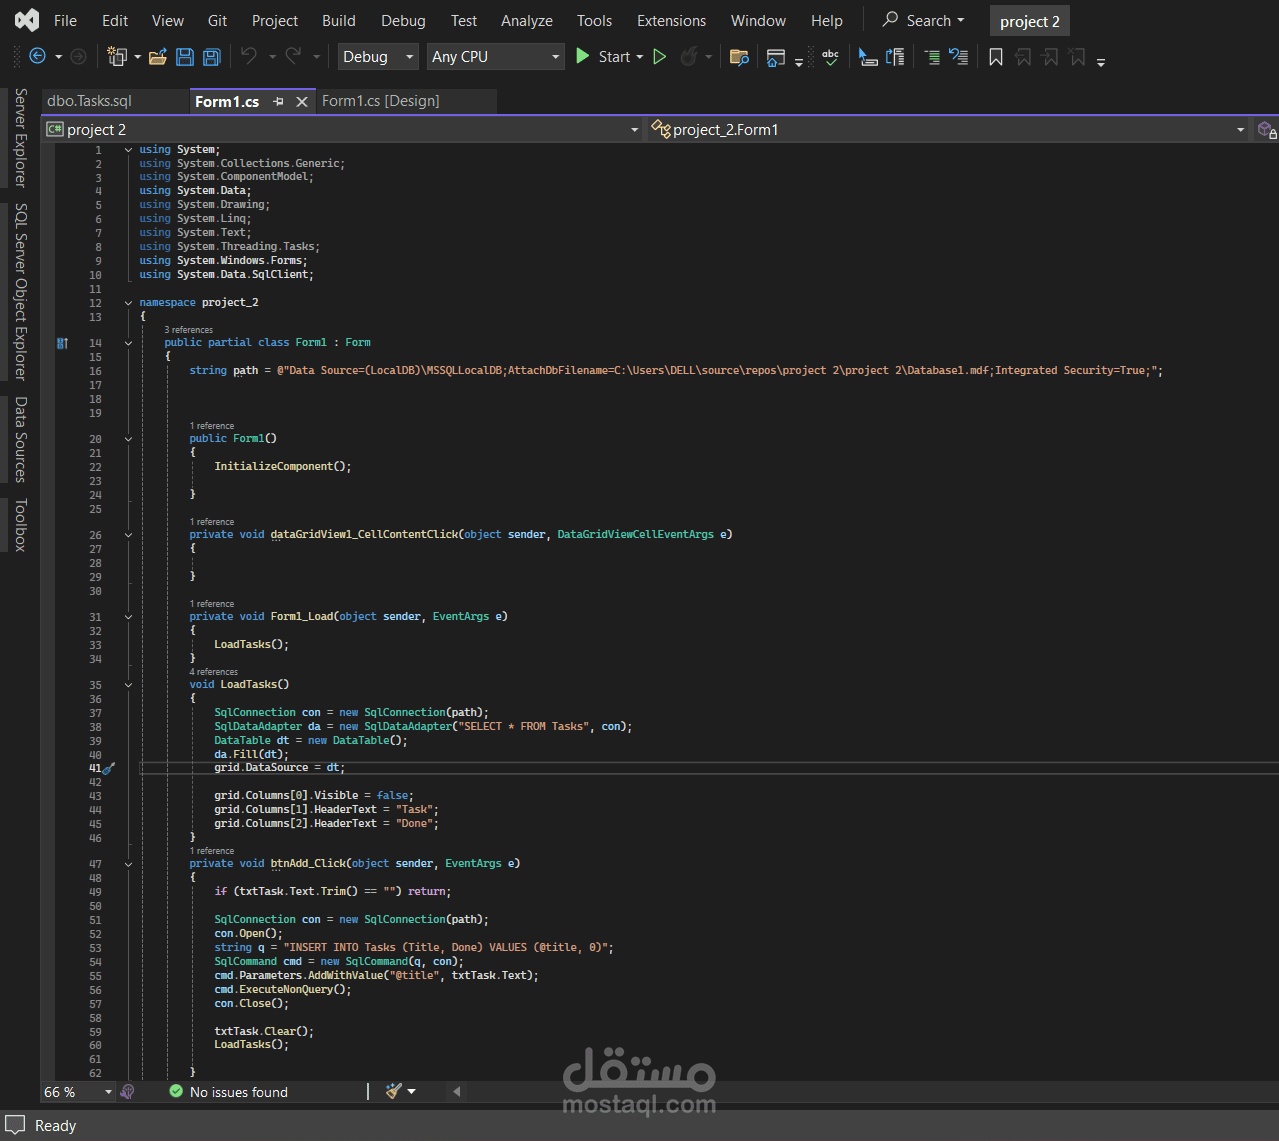Click the Undo arrow icon

pos(249,57)
